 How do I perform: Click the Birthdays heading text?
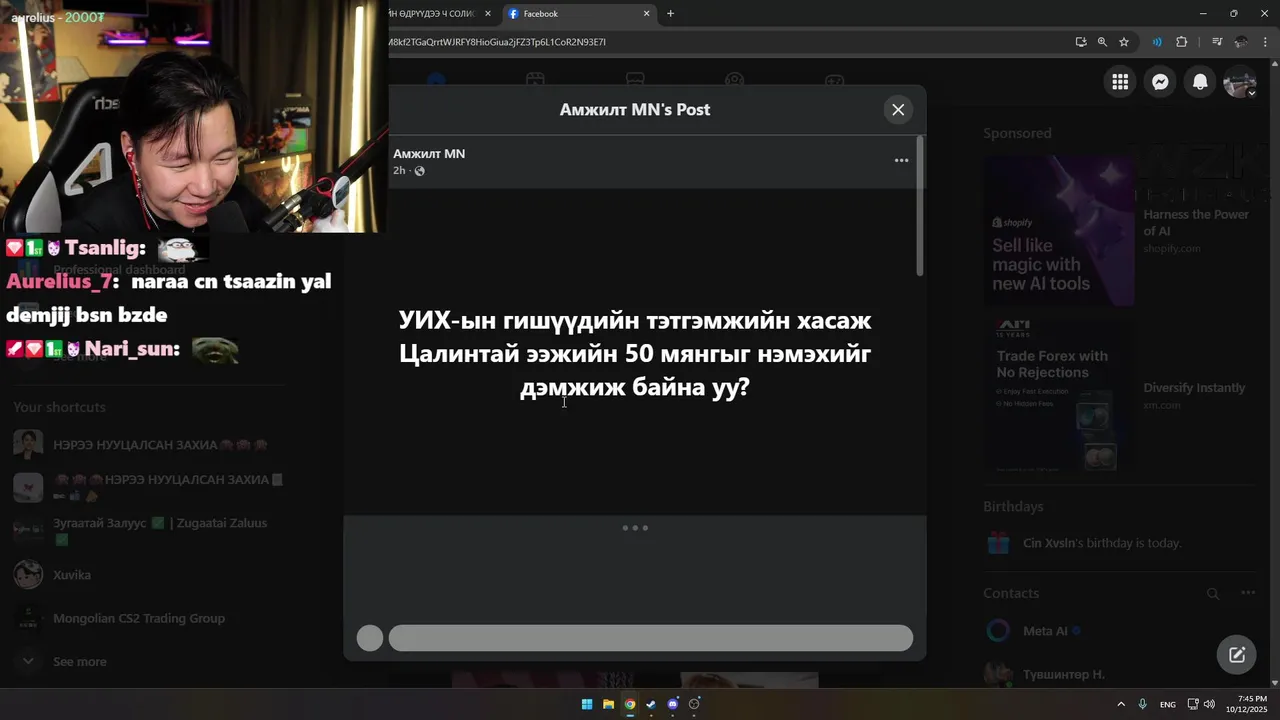click(x=1013, y=507)
